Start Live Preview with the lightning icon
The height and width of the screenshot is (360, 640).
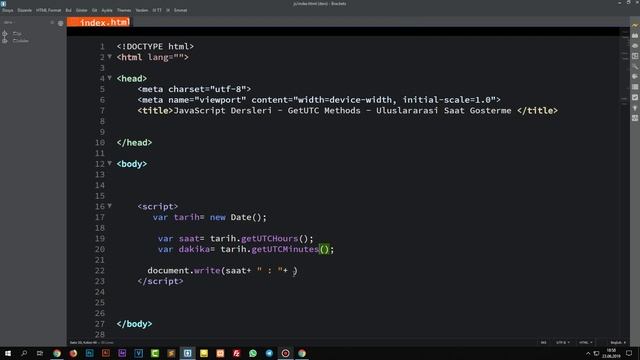click(x=635, y=25)
